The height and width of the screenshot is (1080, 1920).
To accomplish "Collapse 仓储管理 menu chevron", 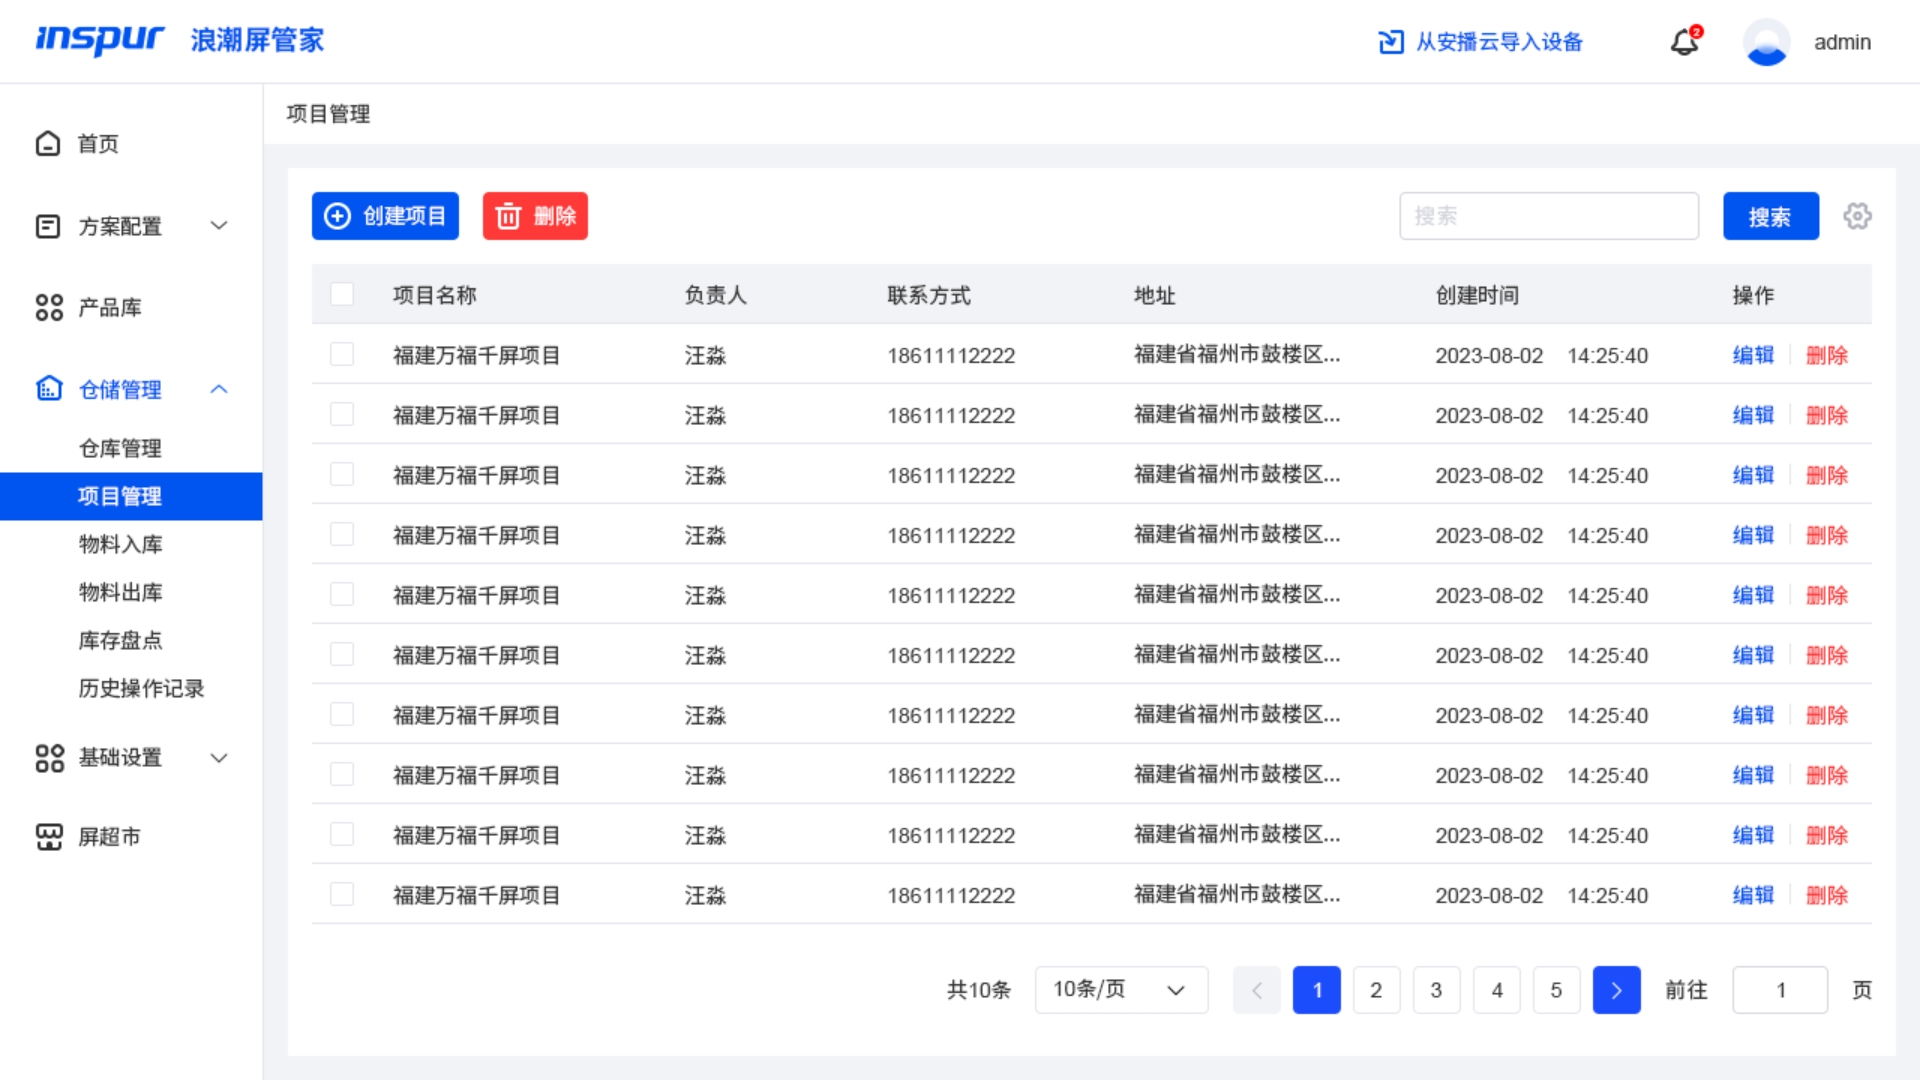I will (219, 389).
